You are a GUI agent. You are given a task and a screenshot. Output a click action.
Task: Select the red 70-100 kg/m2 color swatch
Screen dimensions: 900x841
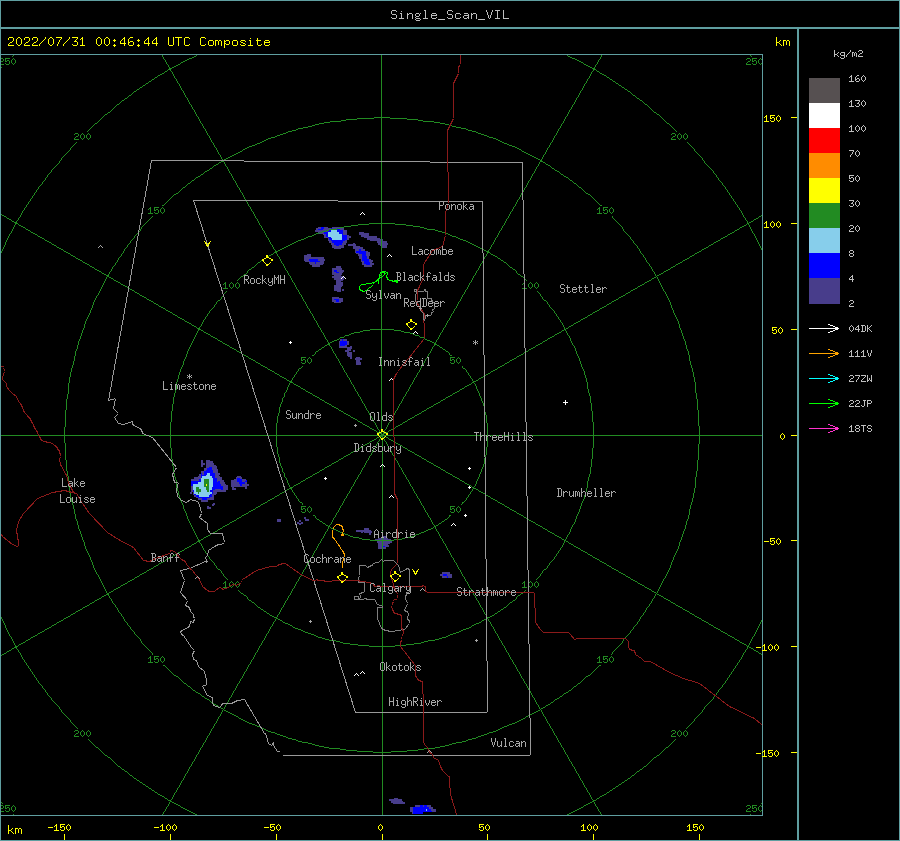click(x=824, y=141)
